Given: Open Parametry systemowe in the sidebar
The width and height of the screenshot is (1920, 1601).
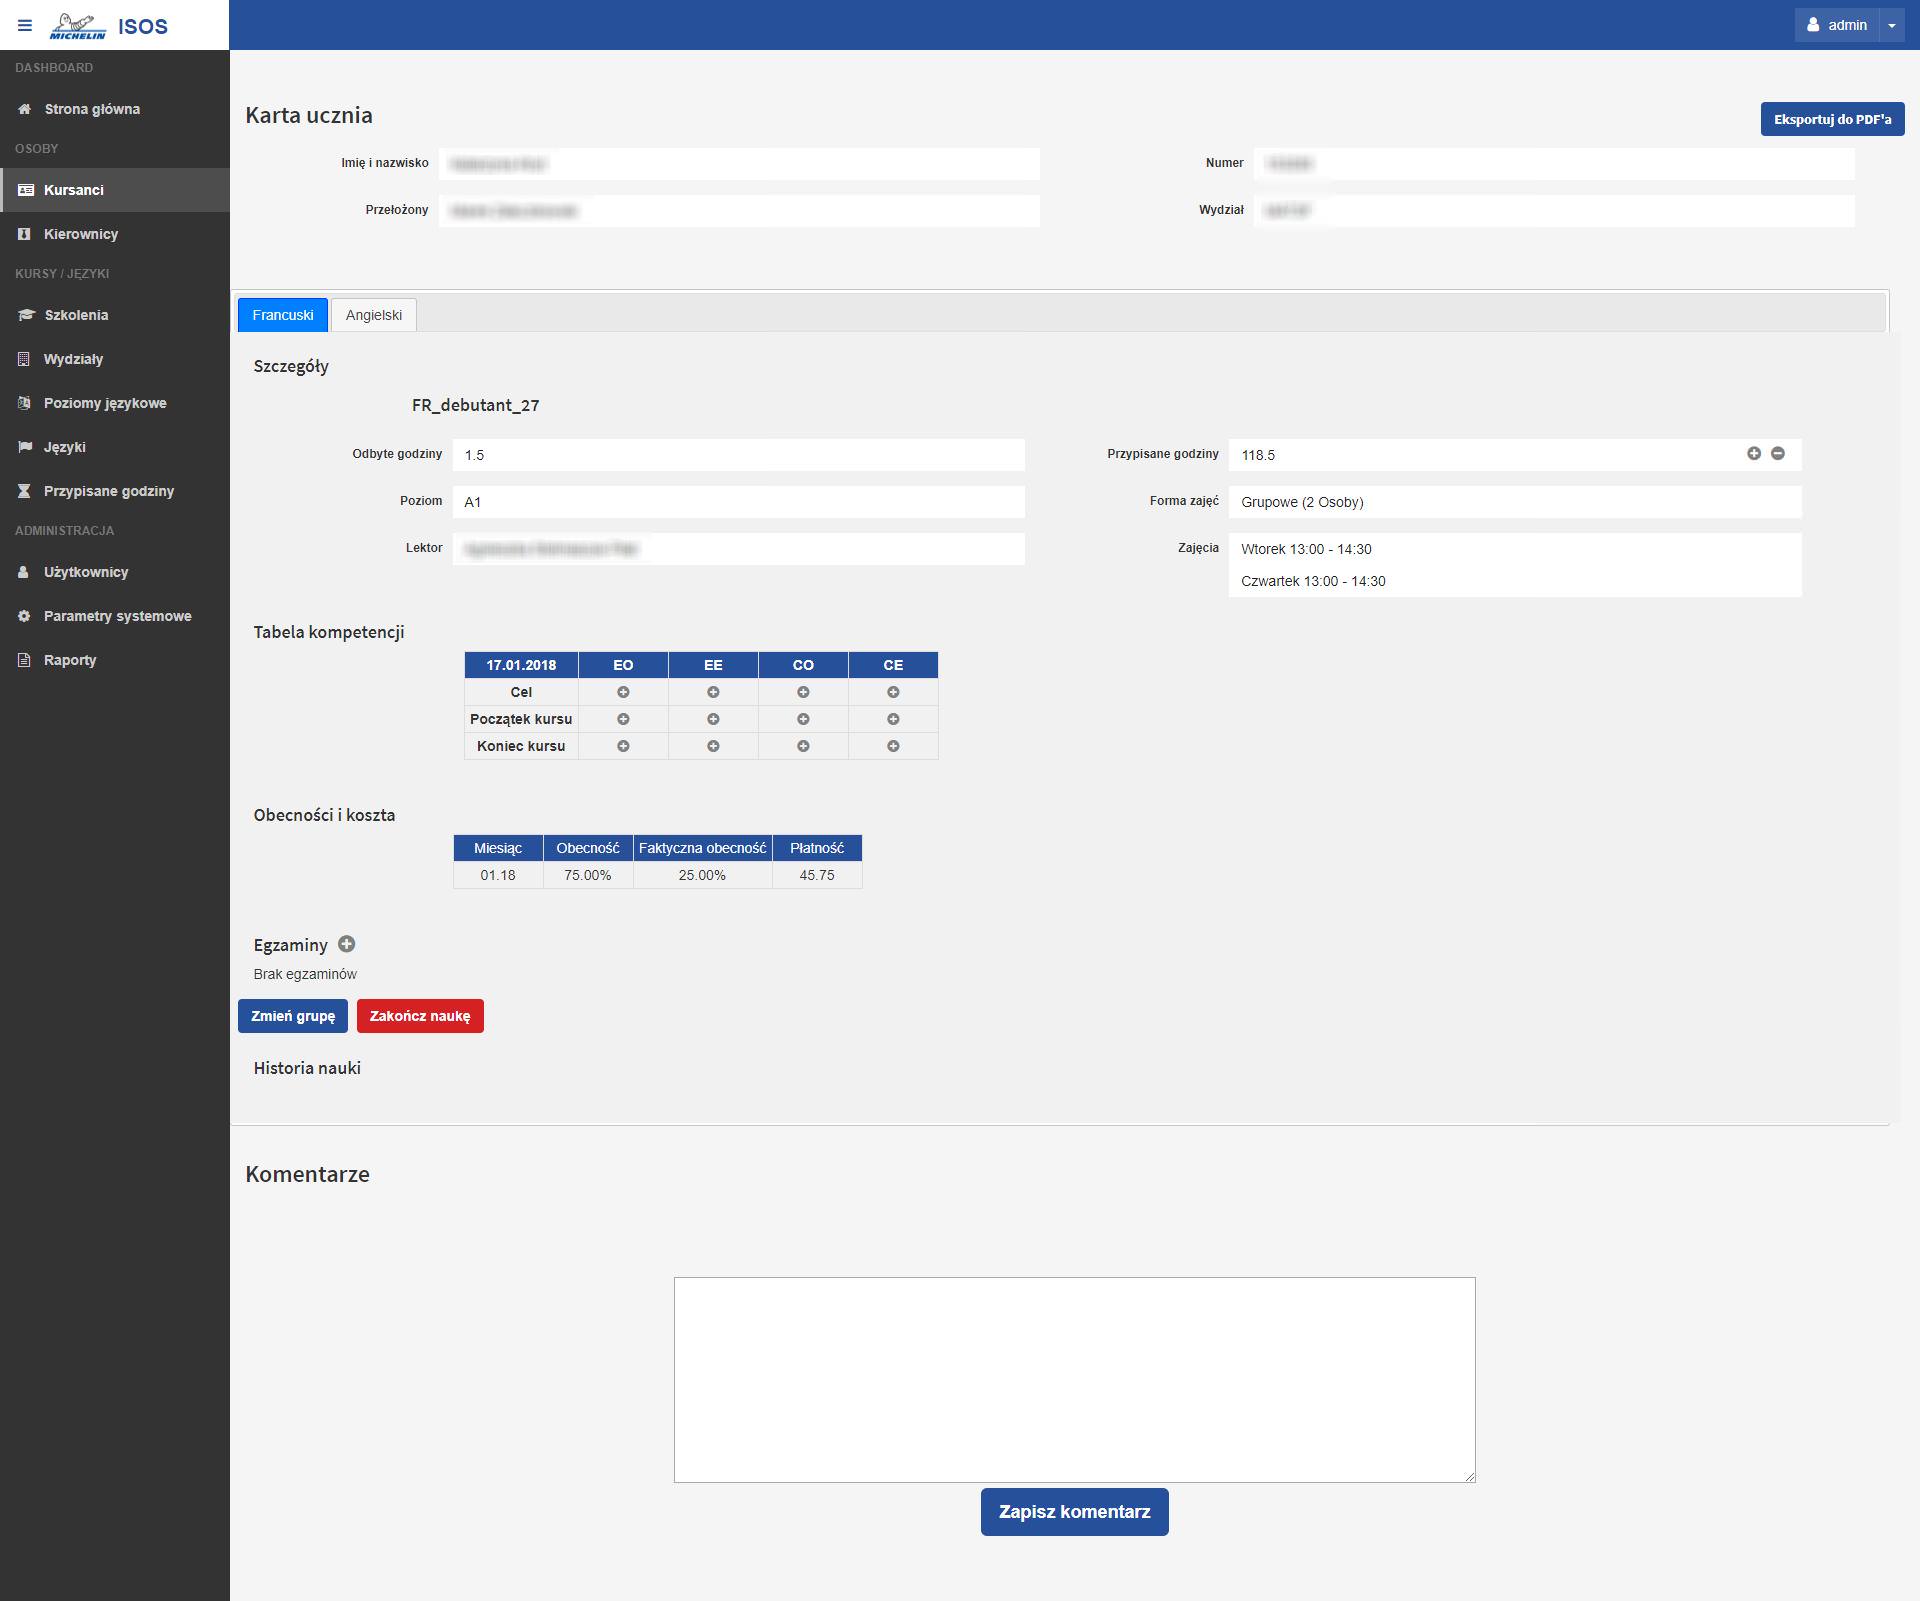Looking at the screenshot, I should 117,616.
